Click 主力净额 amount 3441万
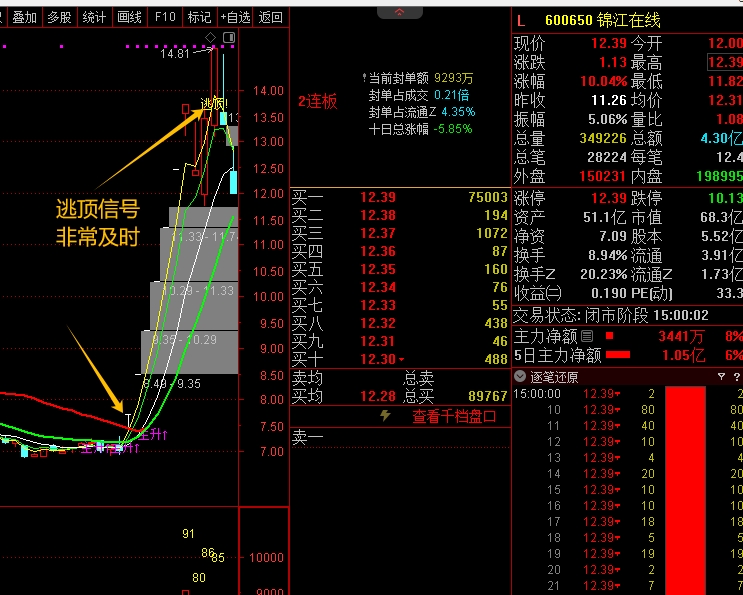 tap(680, 336)
